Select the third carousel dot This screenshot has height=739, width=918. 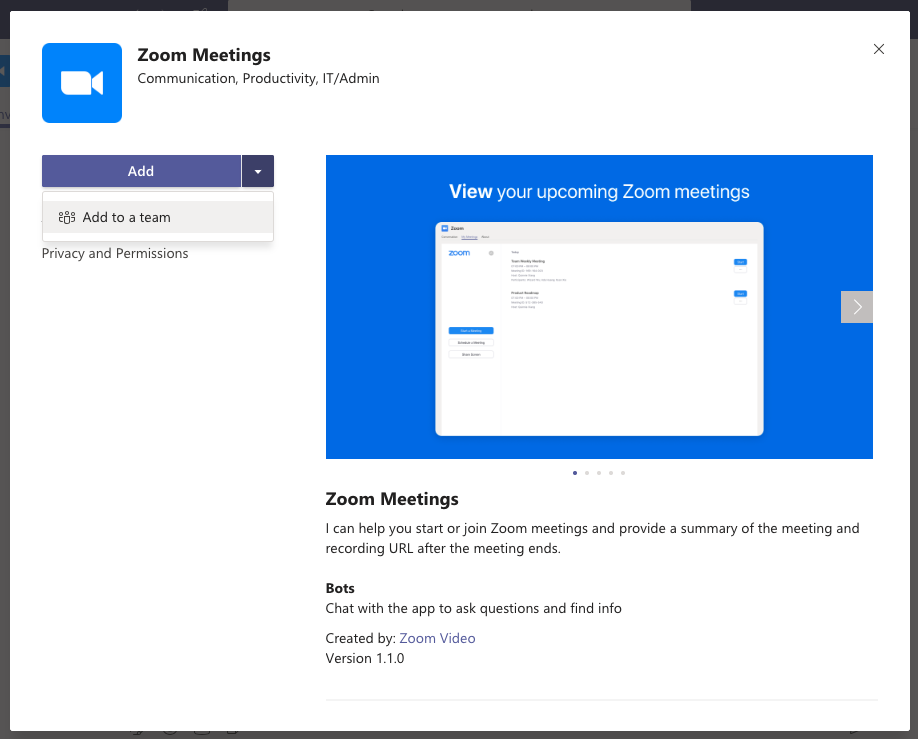click(599, 473)
